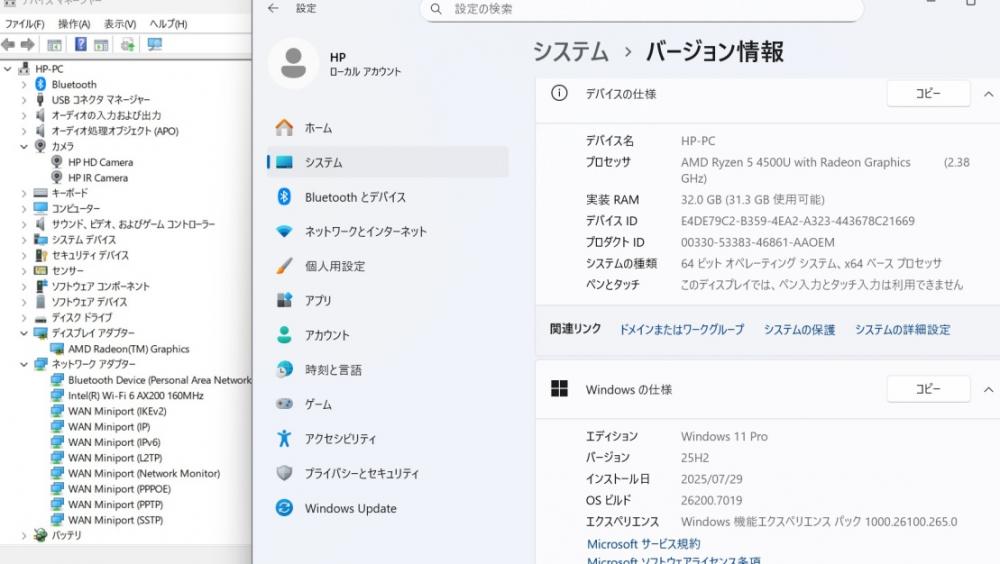Open ドメインまたはワークグループ link

682,330
